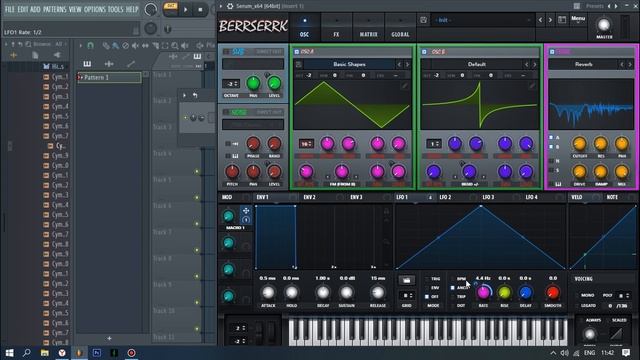The image size is (640, 360).
Task: Toggle OSC B on/off checkbox
Action: [424, 52]
